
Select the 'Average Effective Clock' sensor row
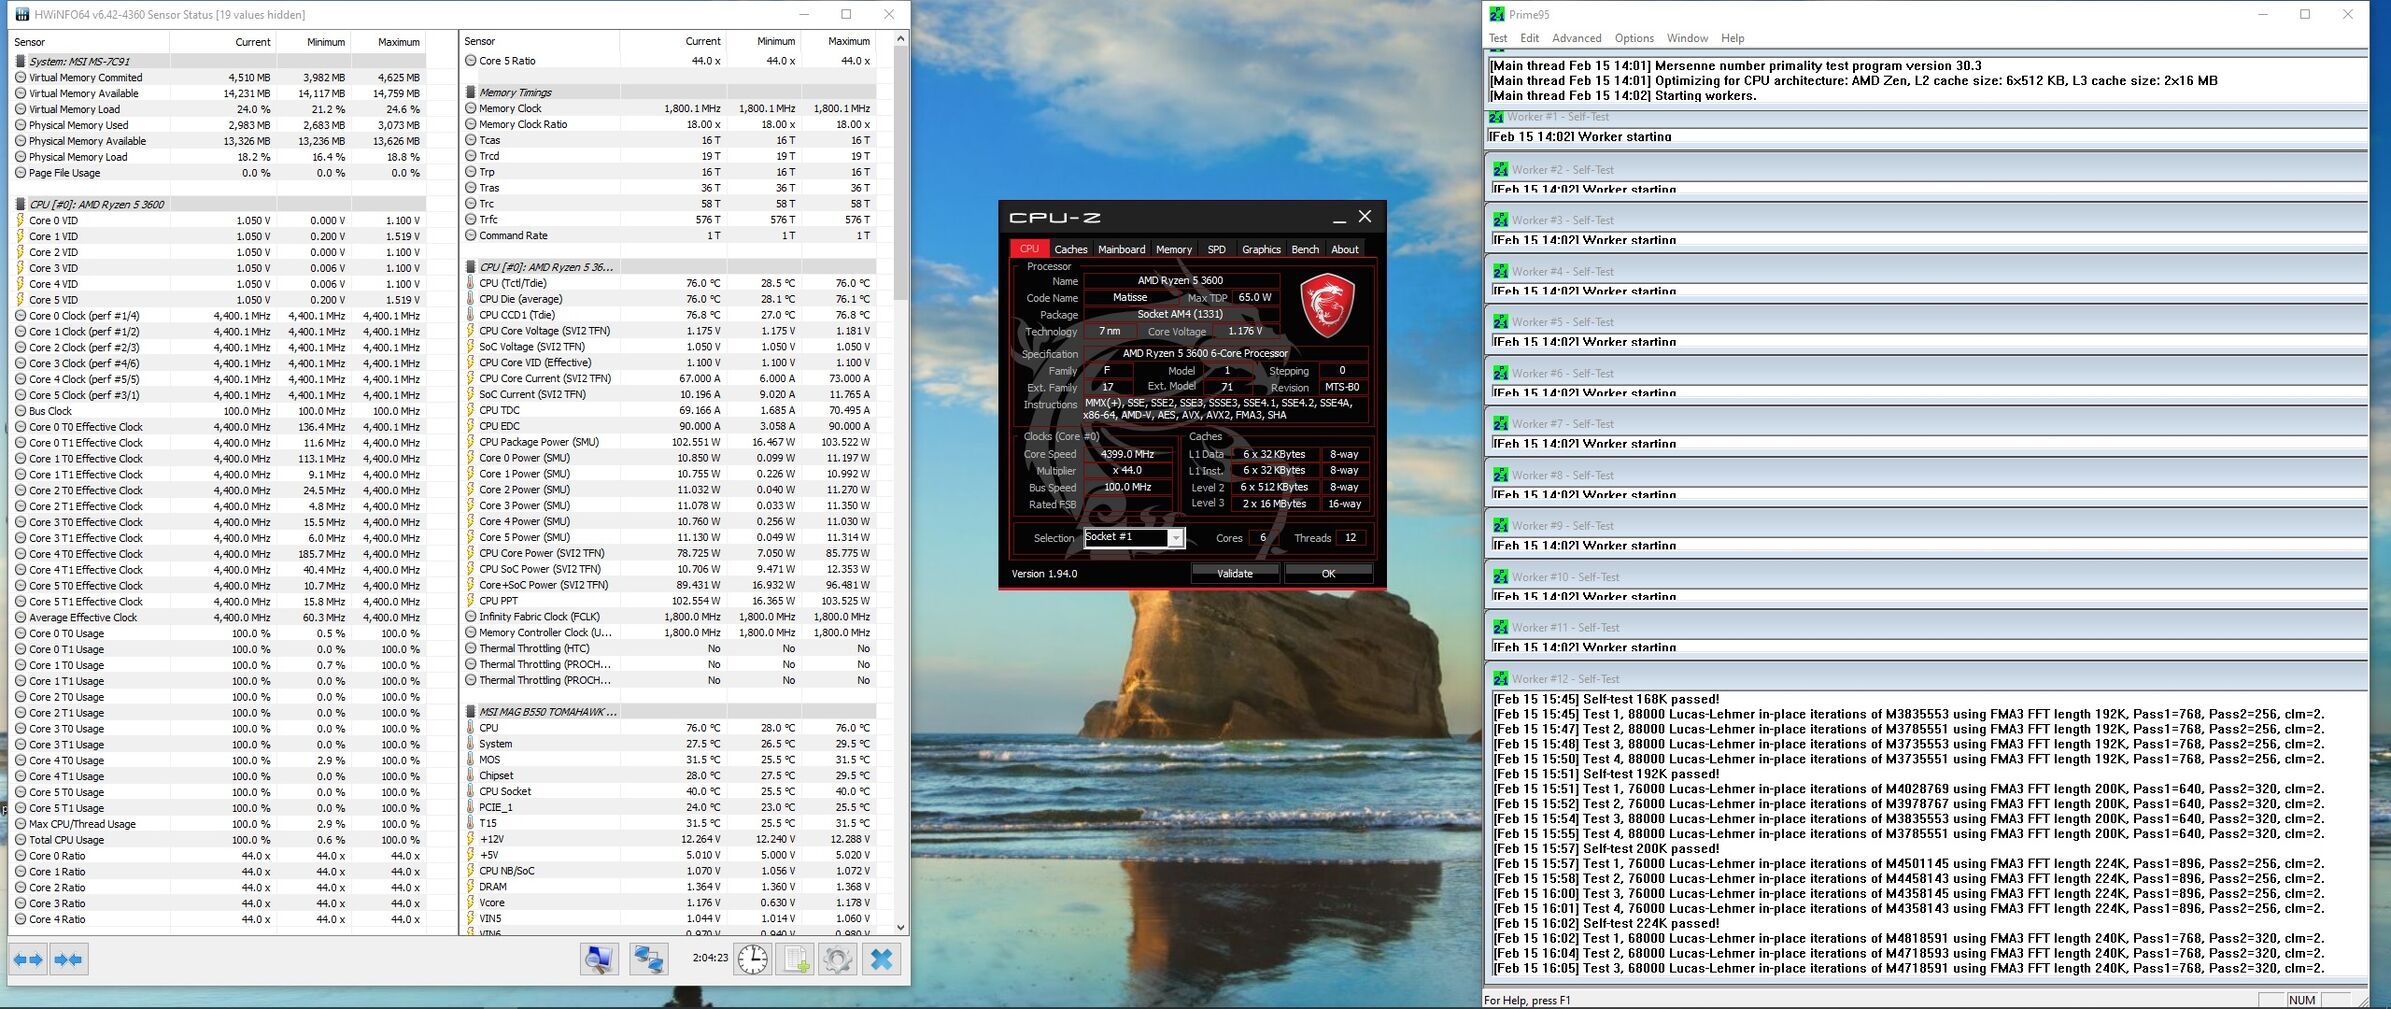click(x=219, y=617)
